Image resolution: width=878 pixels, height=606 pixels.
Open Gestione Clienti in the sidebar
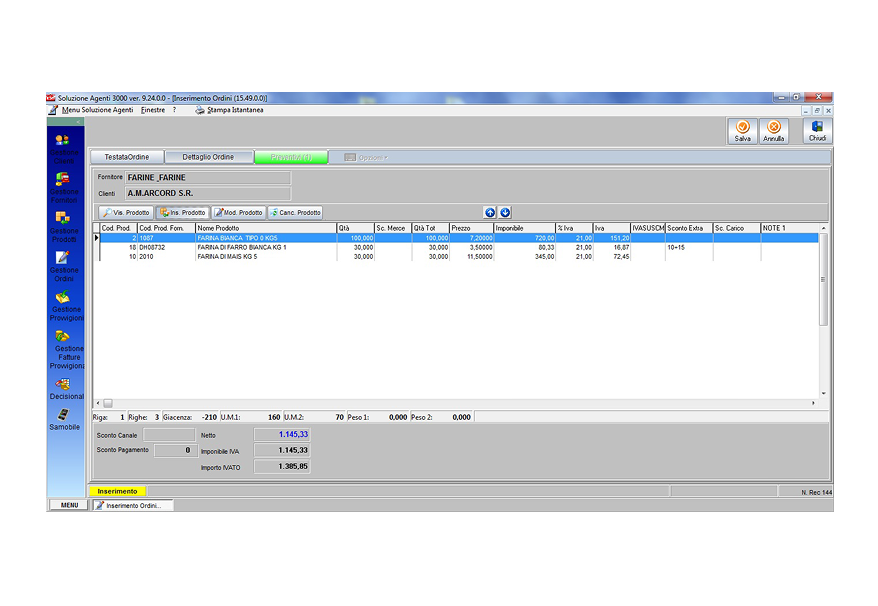point(63,141)
